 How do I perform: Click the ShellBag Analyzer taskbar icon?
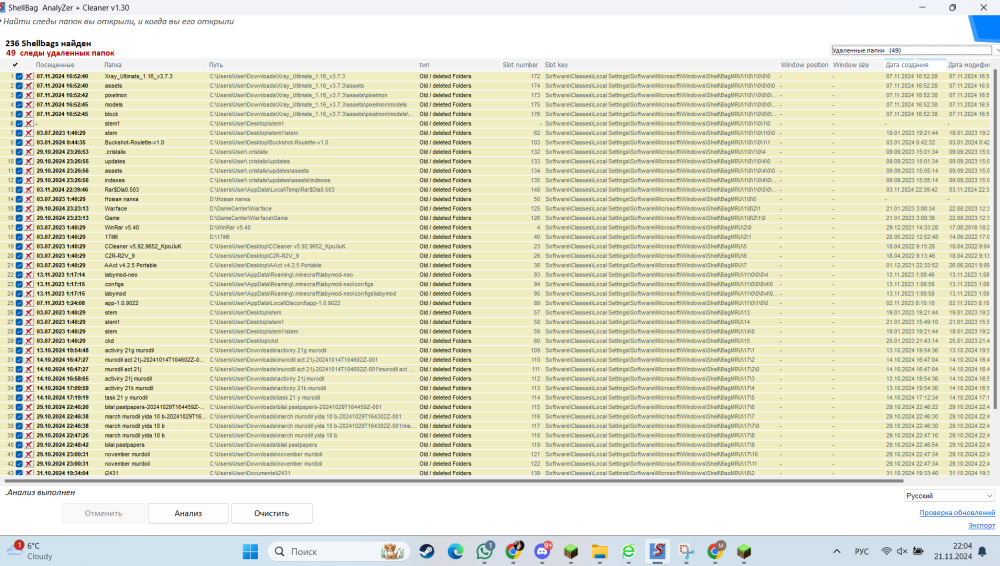[x=657, y=551]
